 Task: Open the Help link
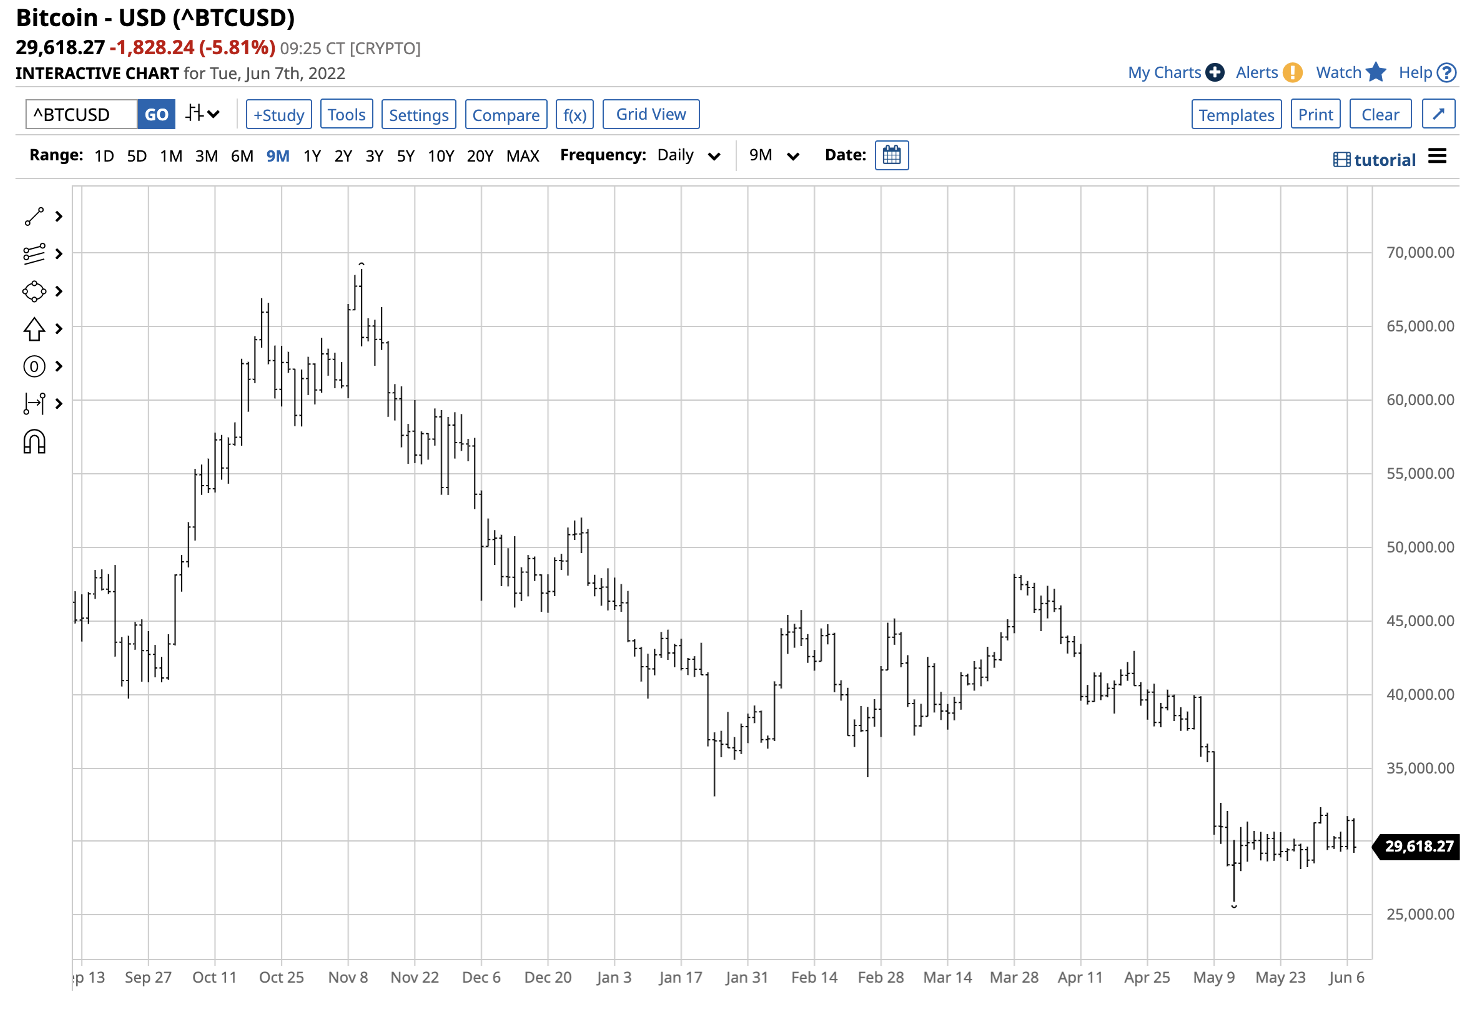coord(1415,72)
